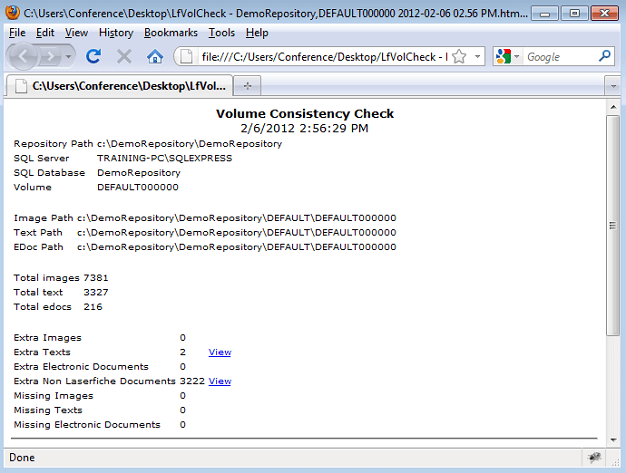
Task: Open the History menu
Action: [x=116, y=33]
